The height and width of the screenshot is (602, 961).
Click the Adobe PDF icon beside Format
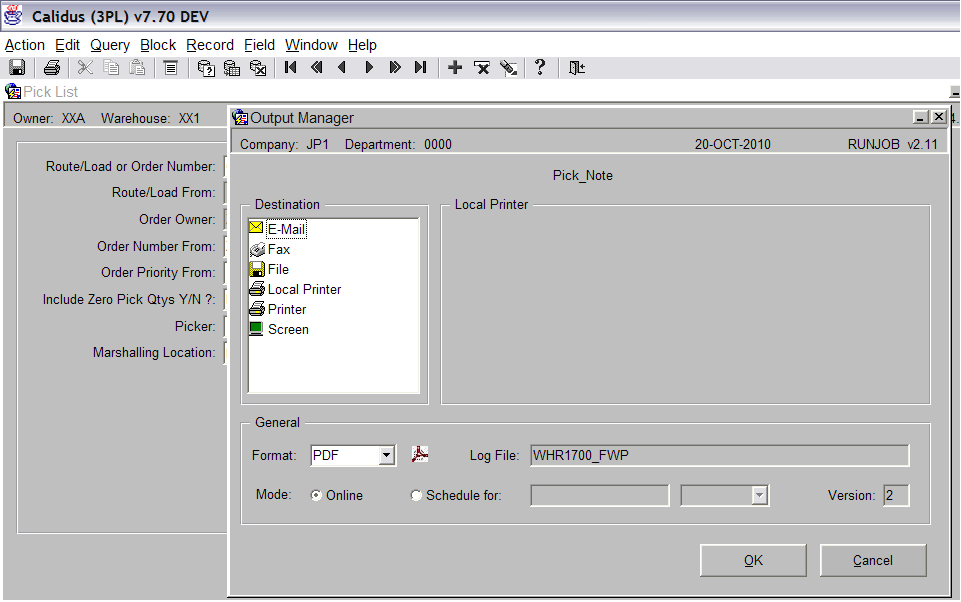point(420,454)
